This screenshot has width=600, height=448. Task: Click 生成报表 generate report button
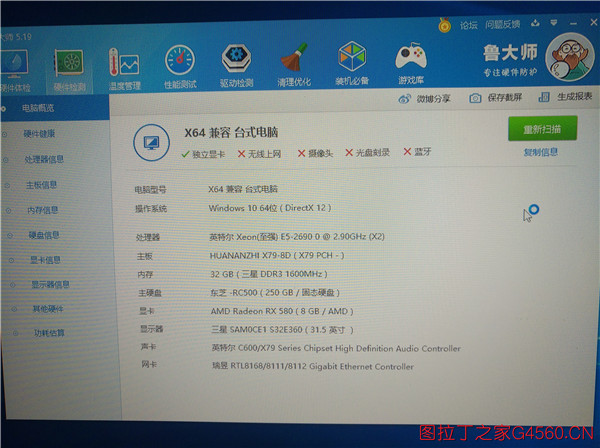pyautogui.click(x=565, y=97)
